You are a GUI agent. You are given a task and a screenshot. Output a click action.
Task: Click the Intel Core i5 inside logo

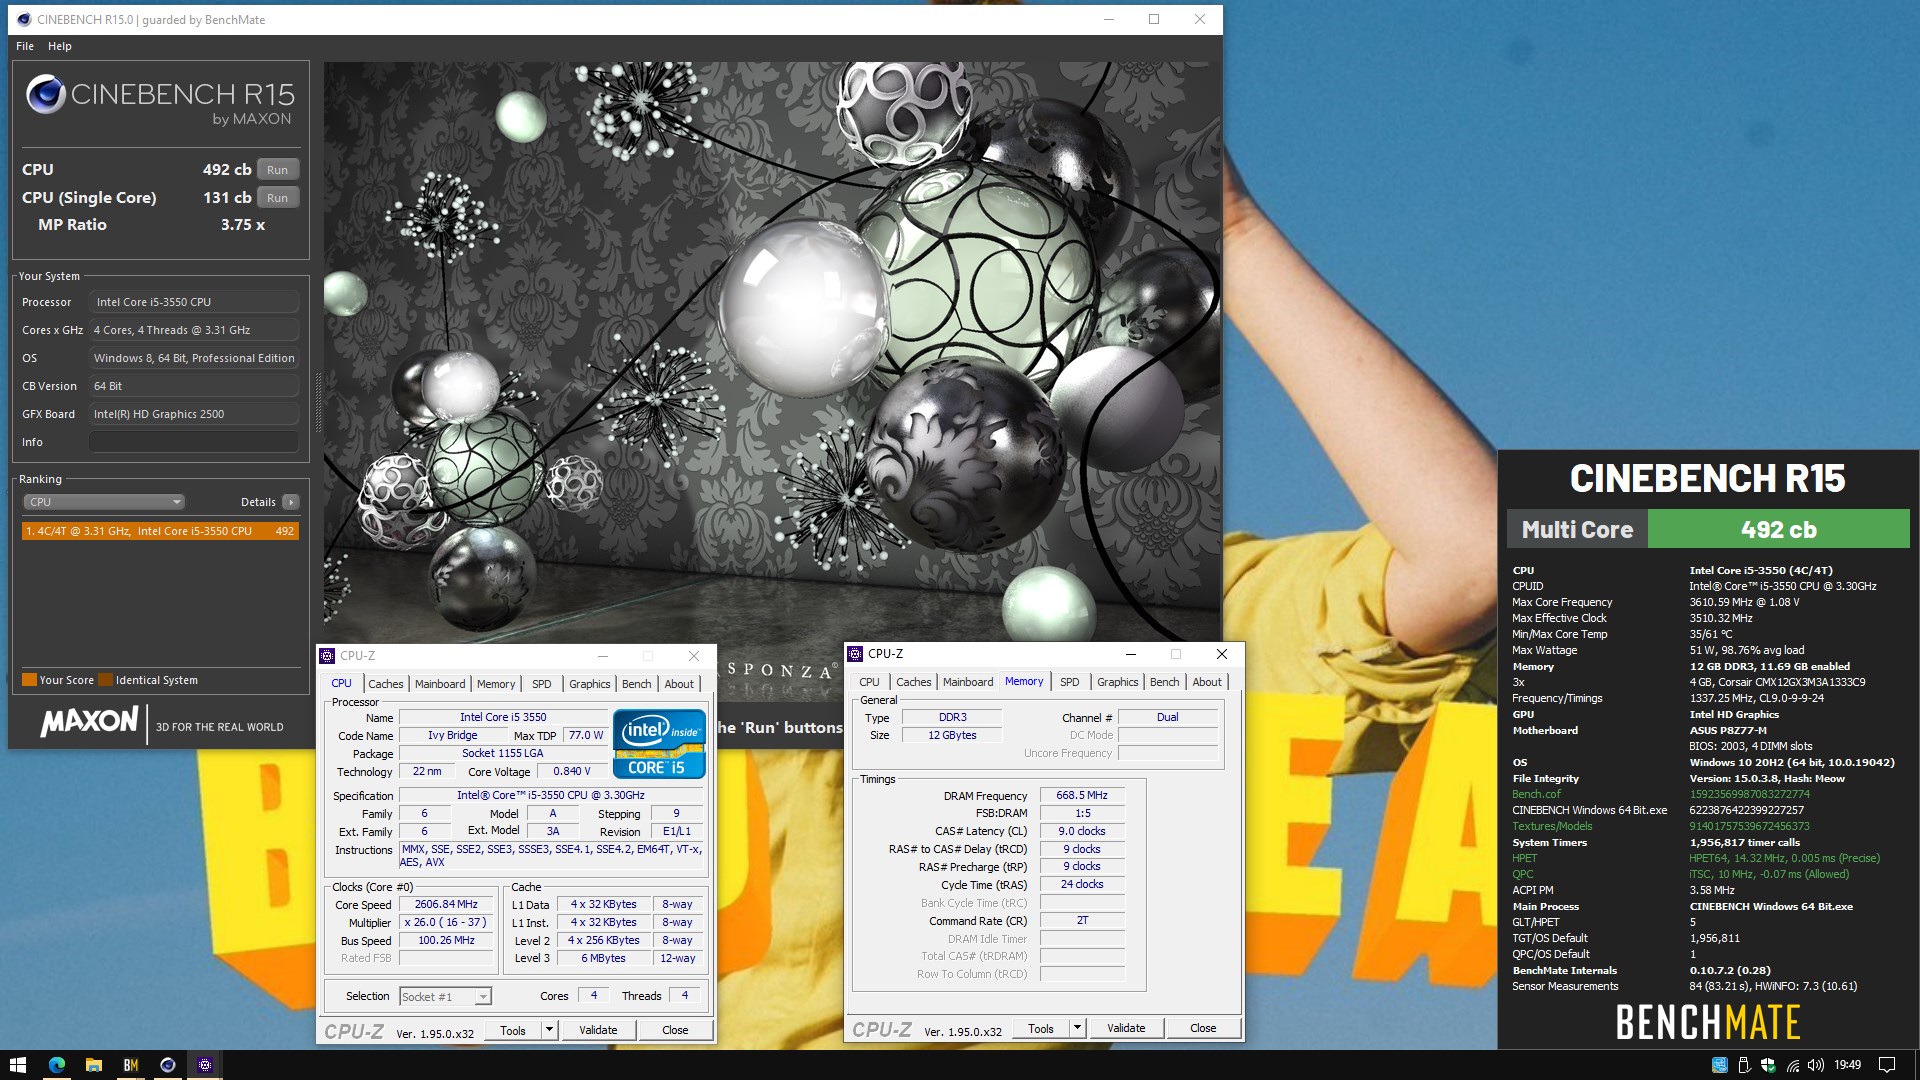point(659,744)
